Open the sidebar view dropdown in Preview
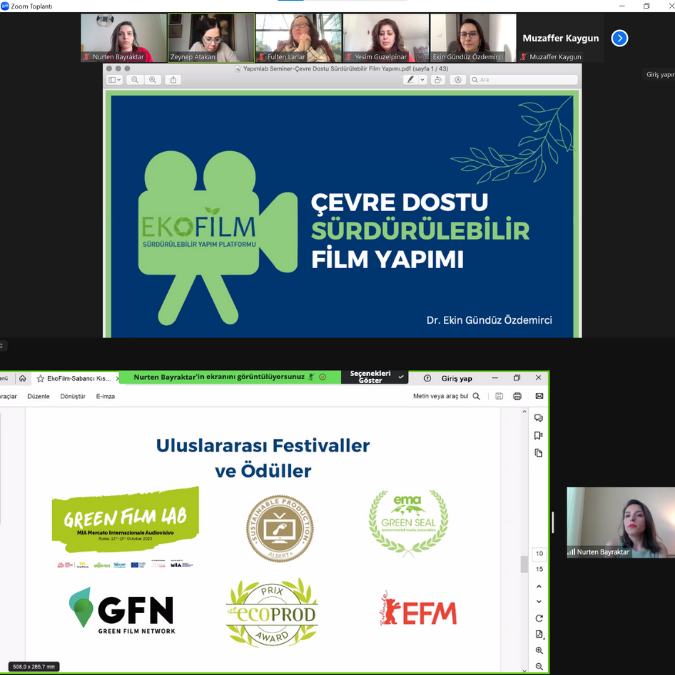 (x=115, y=80)
